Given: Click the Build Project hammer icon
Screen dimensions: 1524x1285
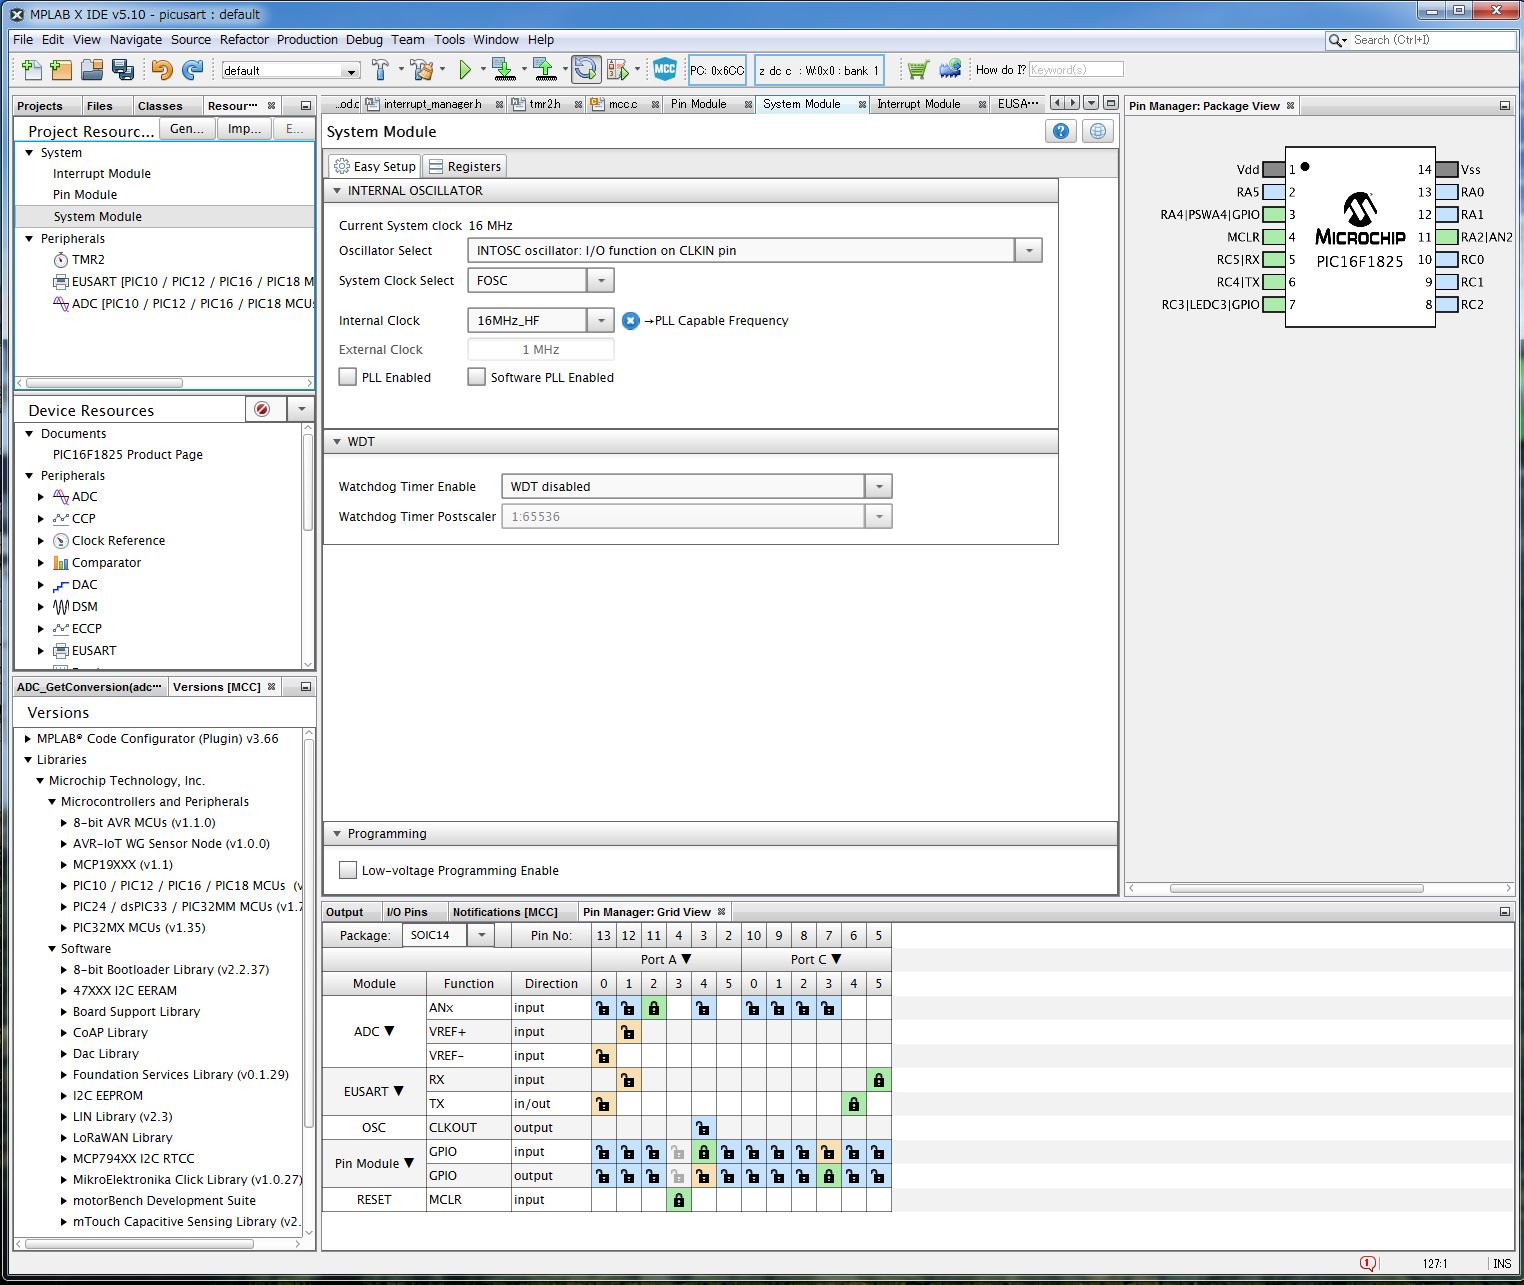Looking at the screenshot, I should 380,70.
